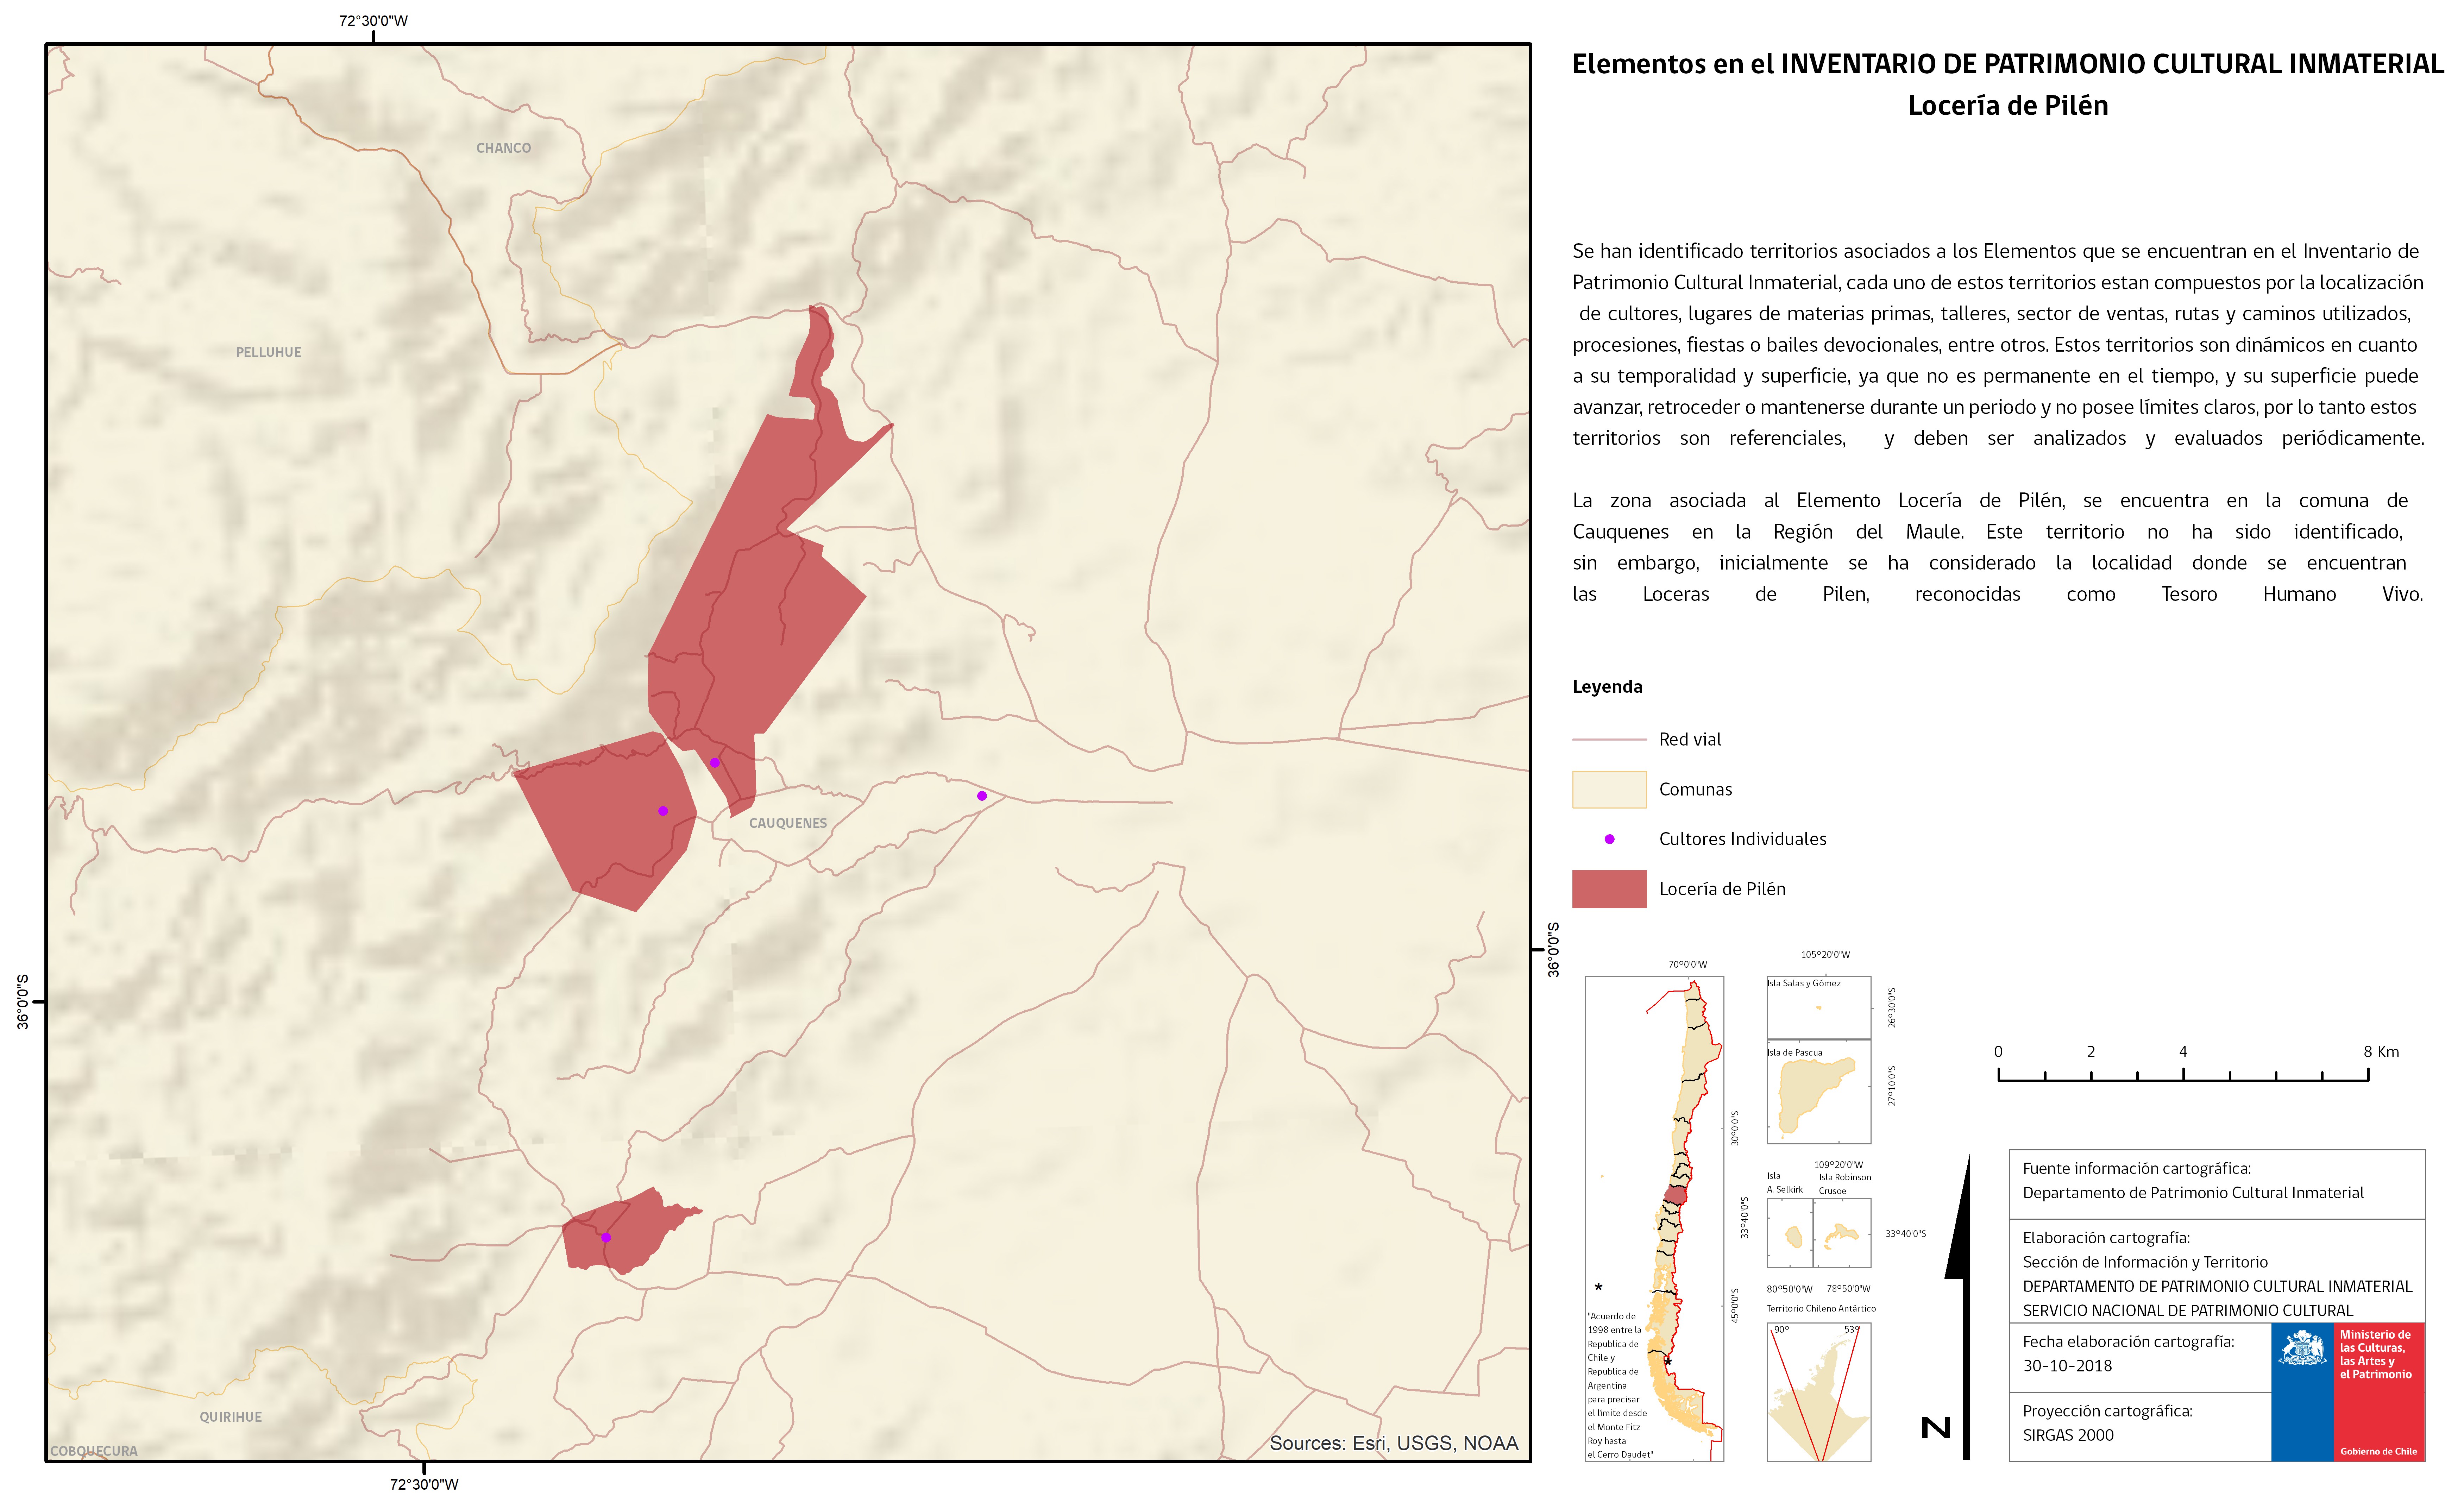The width and height of the screenshot is (2464, 1496).
Task: Click the 8 Km scale bar label
Action: pyautogui.click(x=2381, y=1052)
